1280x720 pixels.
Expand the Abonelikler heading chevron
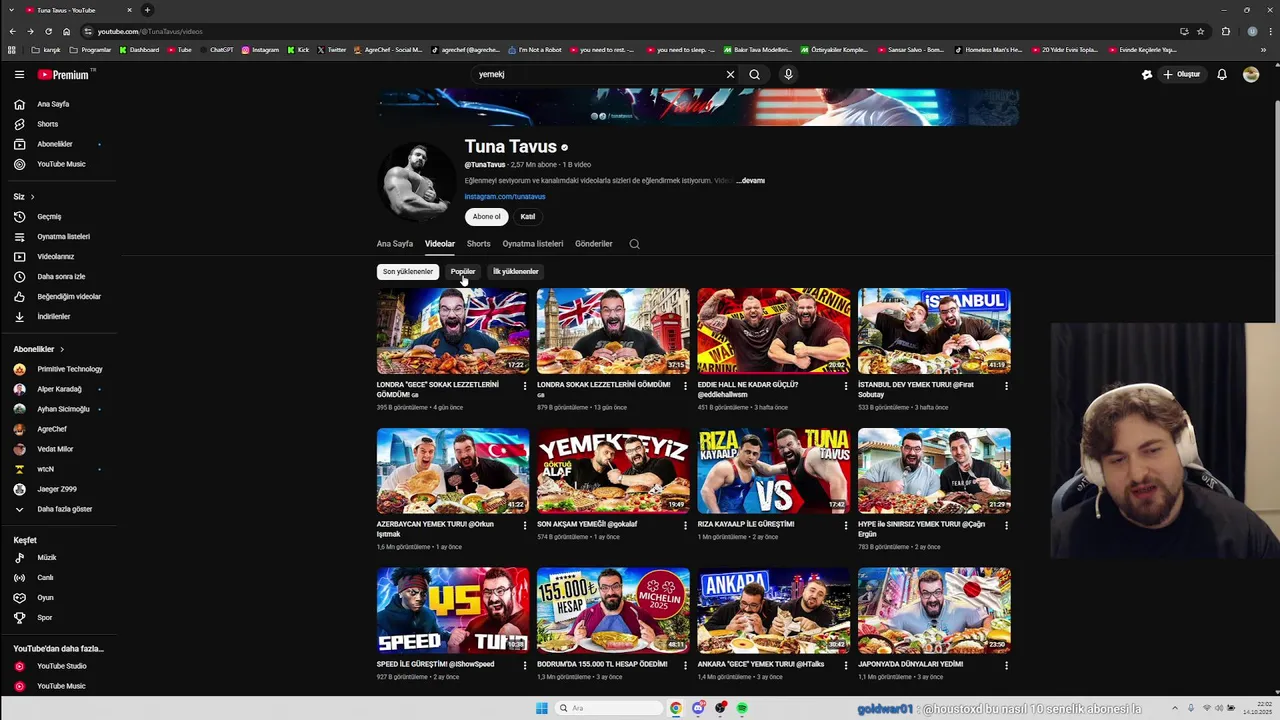(62, 349)
